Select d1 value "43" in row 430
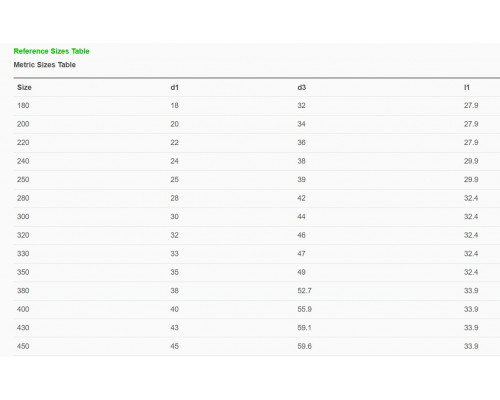The image size is (500, 400). [175, 327]
